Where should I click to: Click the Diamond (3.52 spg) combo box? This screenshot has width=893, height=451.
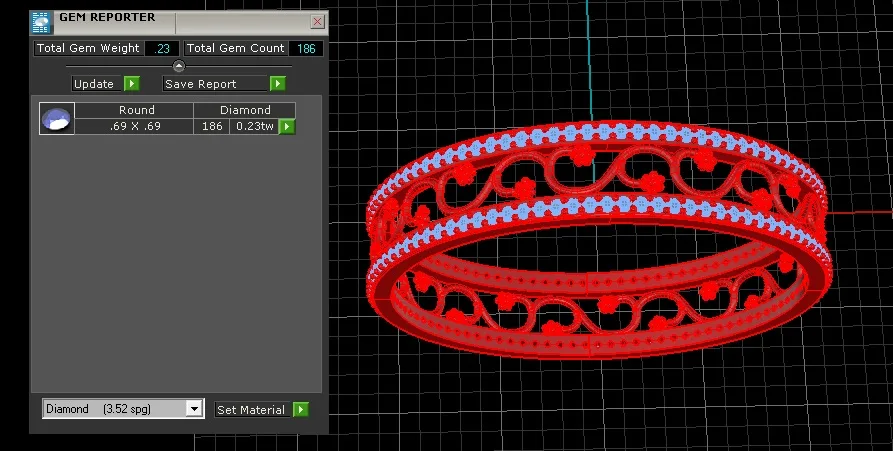coord(123,408)
